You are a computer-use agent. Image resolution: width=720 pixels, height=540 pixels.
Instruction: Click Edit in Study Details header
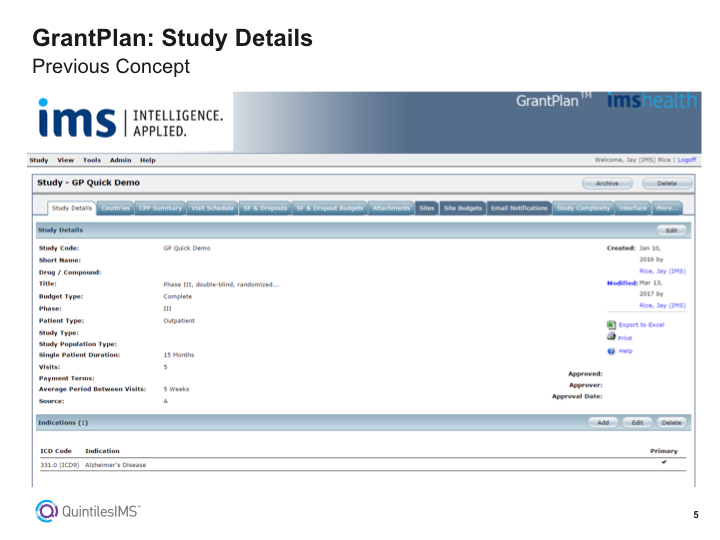[671, 230]
